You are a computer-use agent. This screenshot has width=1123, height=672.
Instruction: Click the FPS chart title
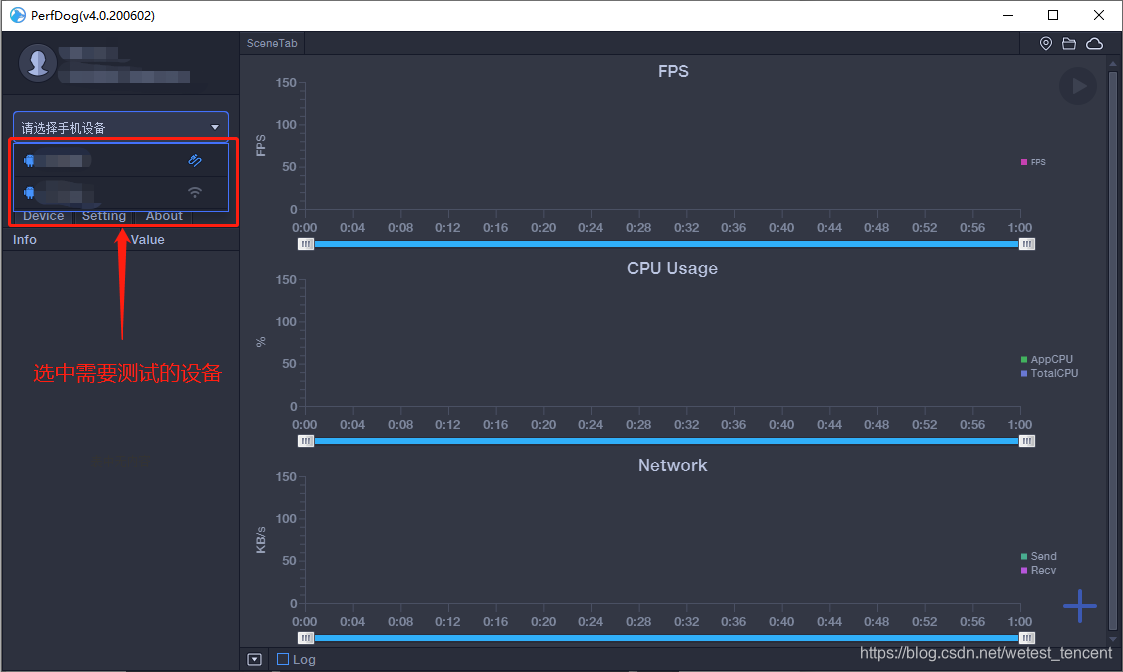click(x=673, y=72)
